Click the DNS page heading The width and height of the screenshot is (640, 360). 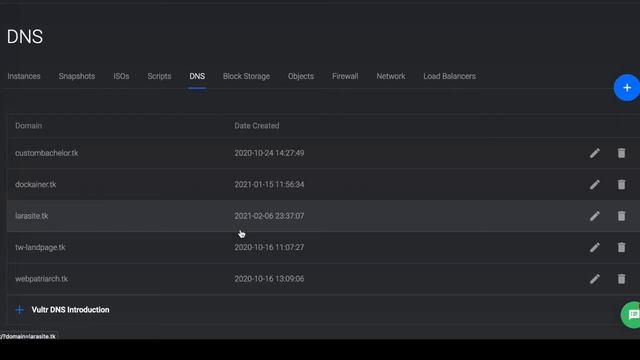coord(24,37)
